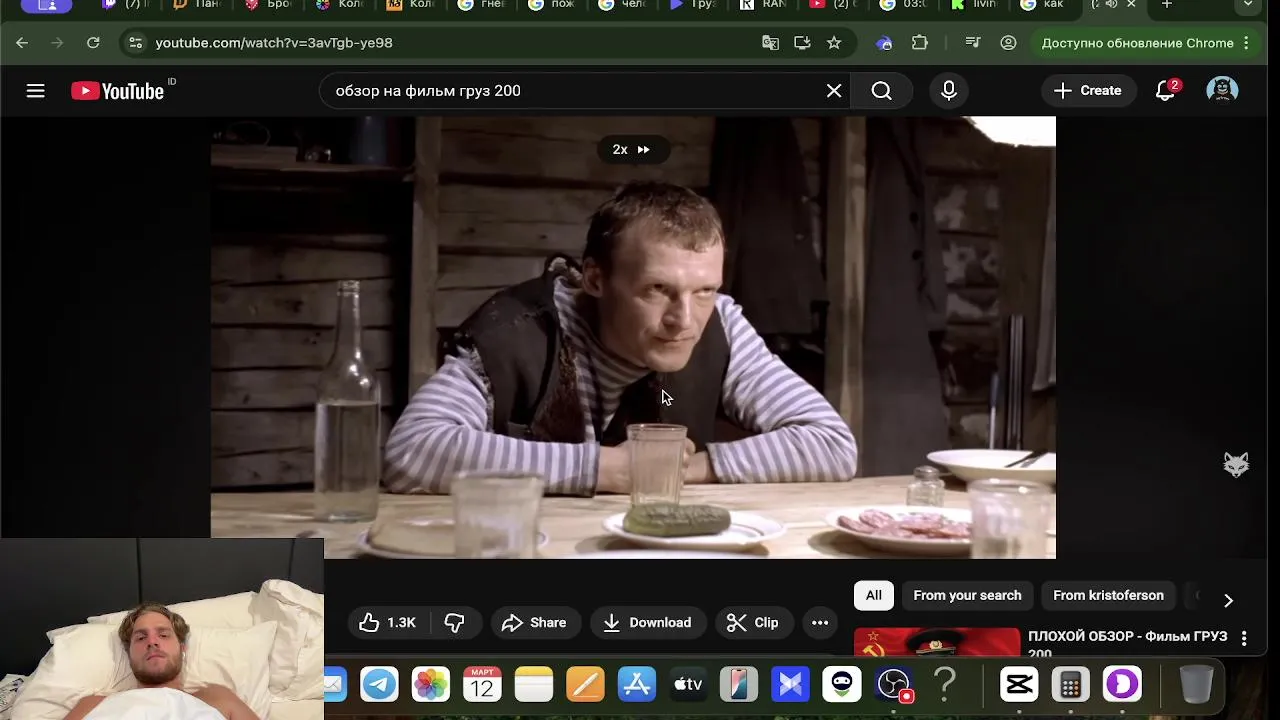The height and width of the screenshot is (720, 1280).
Task: Open the YouTube guide hamburger menu
Action: point(36,91)
